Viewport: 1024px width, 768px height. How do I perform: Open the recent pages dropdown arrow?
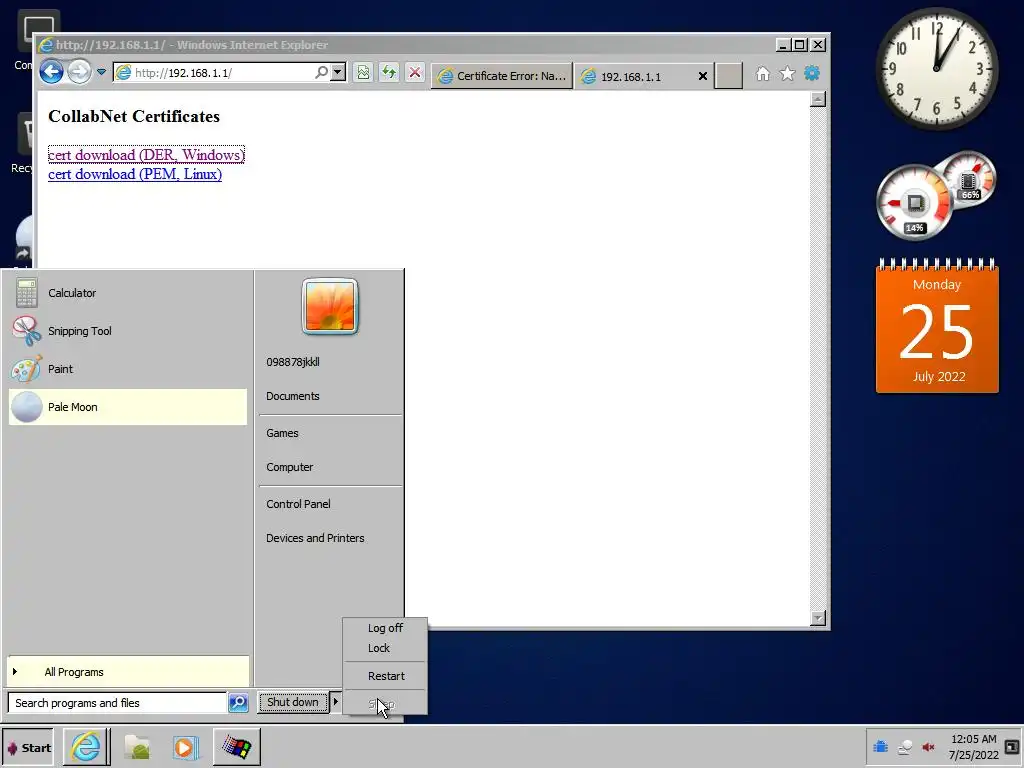pos(101,72)
